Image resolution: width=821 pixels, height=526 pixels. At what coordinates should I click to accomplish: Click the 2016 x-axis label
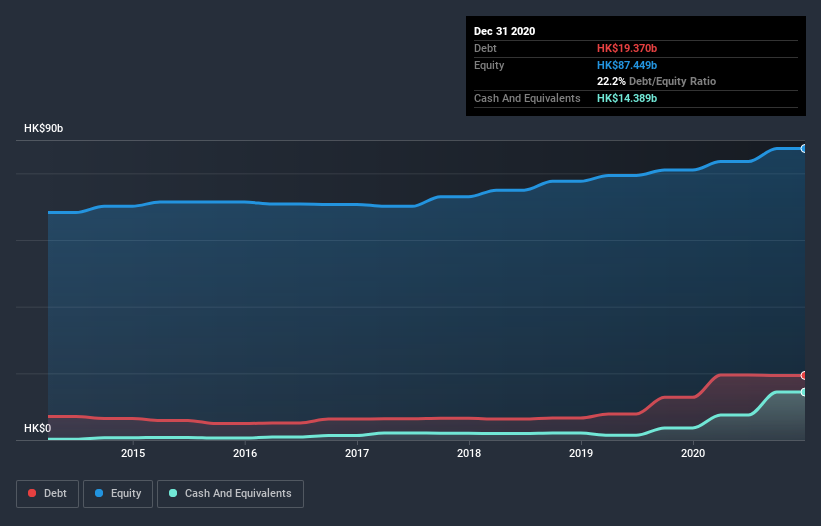(x=245, y=453)
